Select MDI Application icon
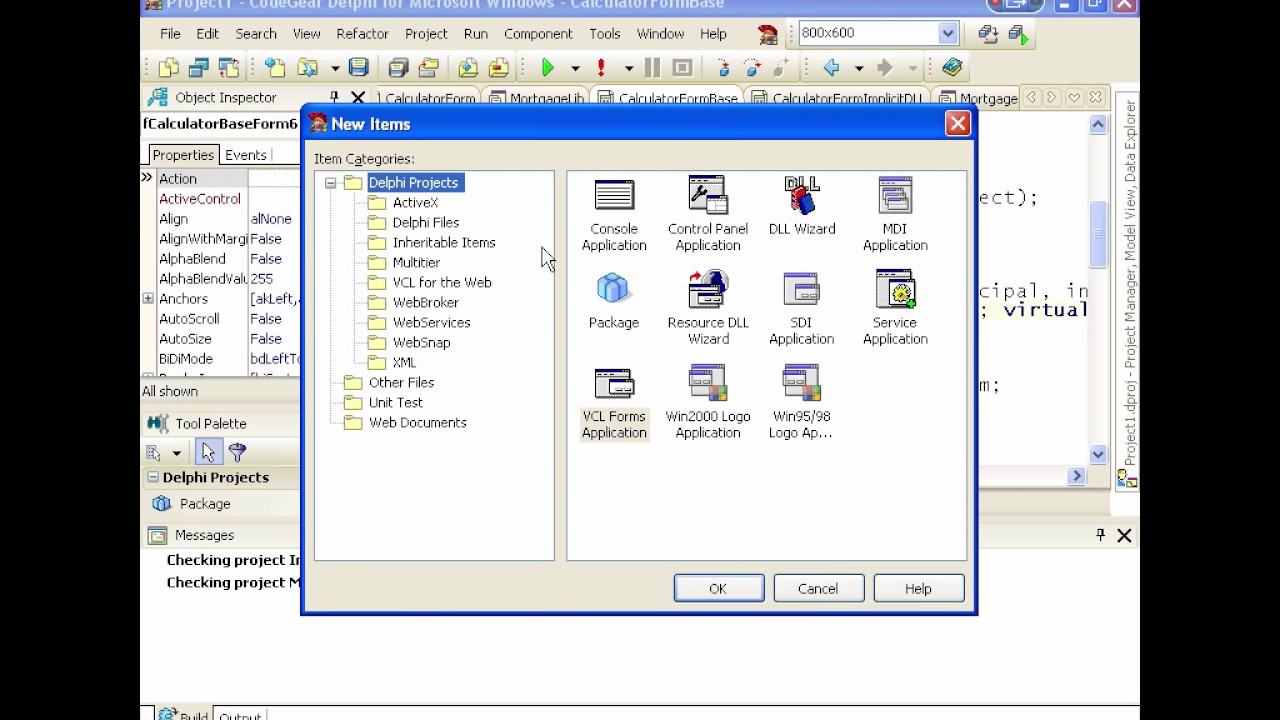Image resolution: width=1280 pixels, height=720 pixels. click(895, 196)
